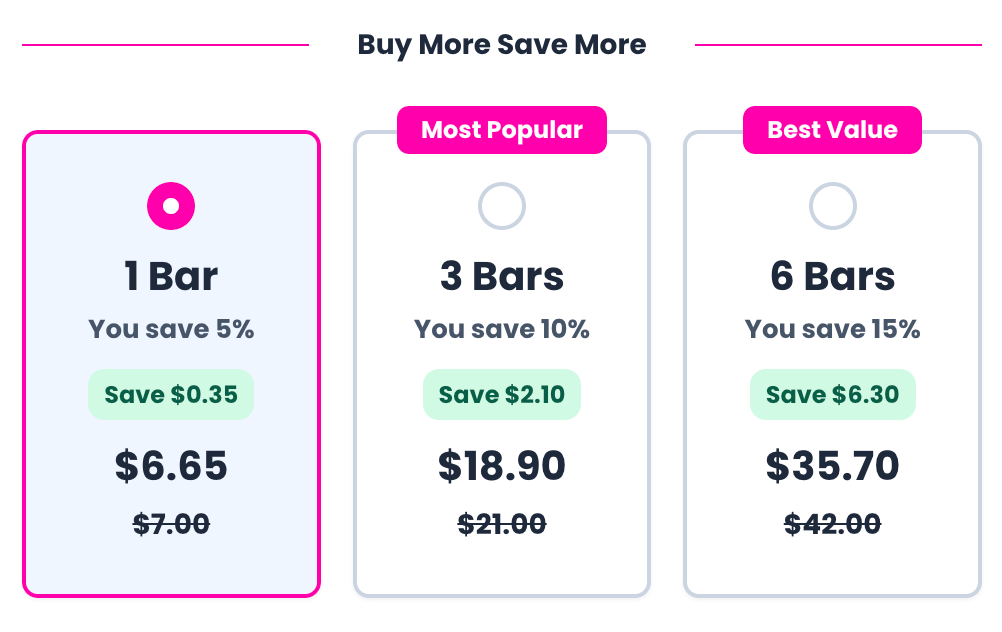Click the crossed-out $21.00 price
Image resolution: width=1002 pixels, height=632 pixels.
[502, 524]
